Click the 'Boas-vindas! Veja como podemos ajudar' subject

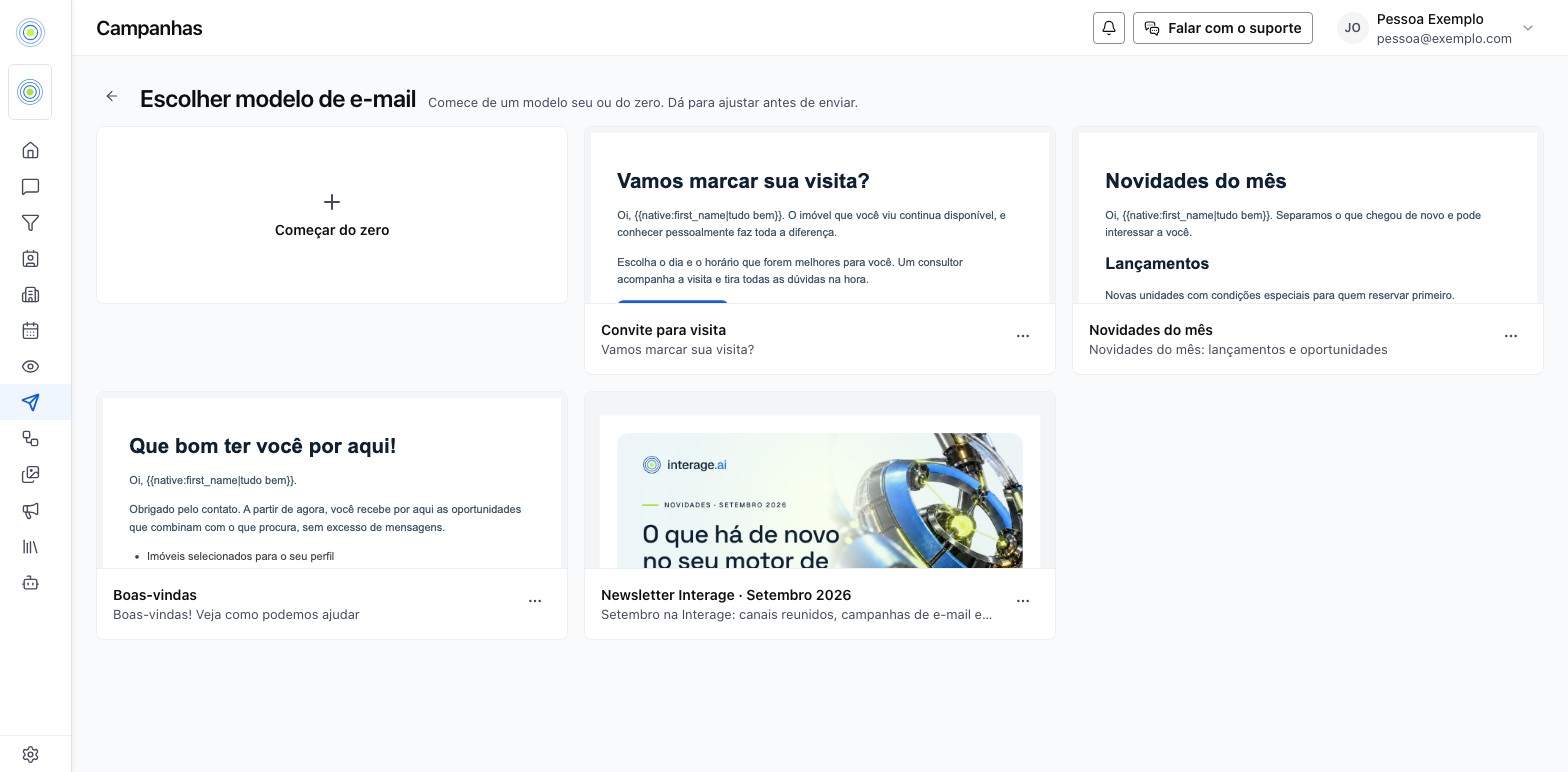pyautogui.click(x=236, y=614)
